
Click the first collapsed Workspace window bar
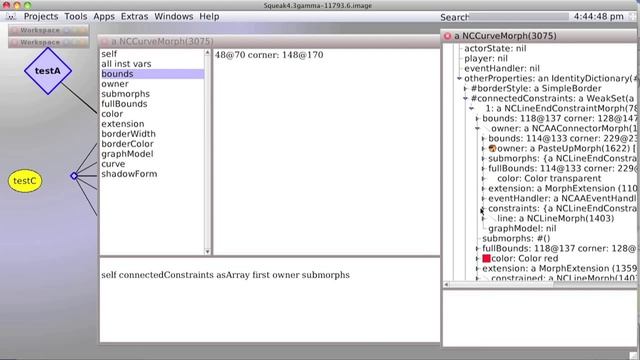(x=49, y=30)
